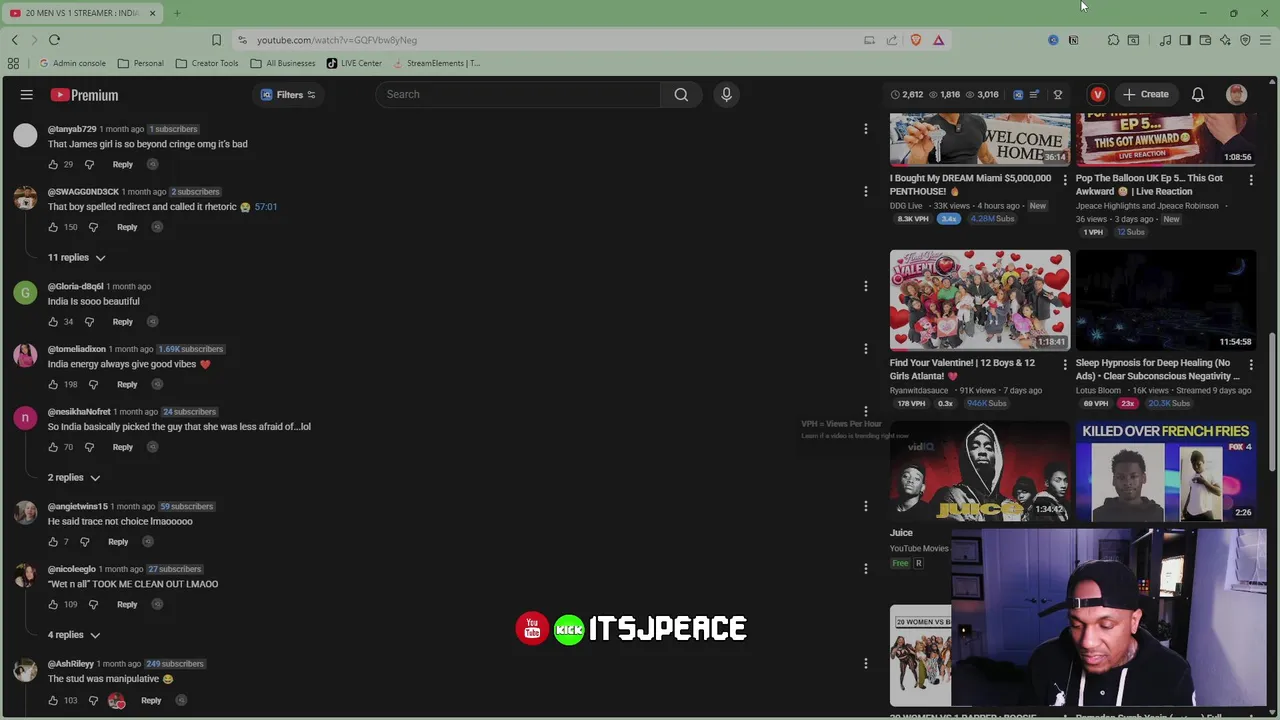Open the StreamElements bookmark
The image size is (1280, 720).
point(436,63)
